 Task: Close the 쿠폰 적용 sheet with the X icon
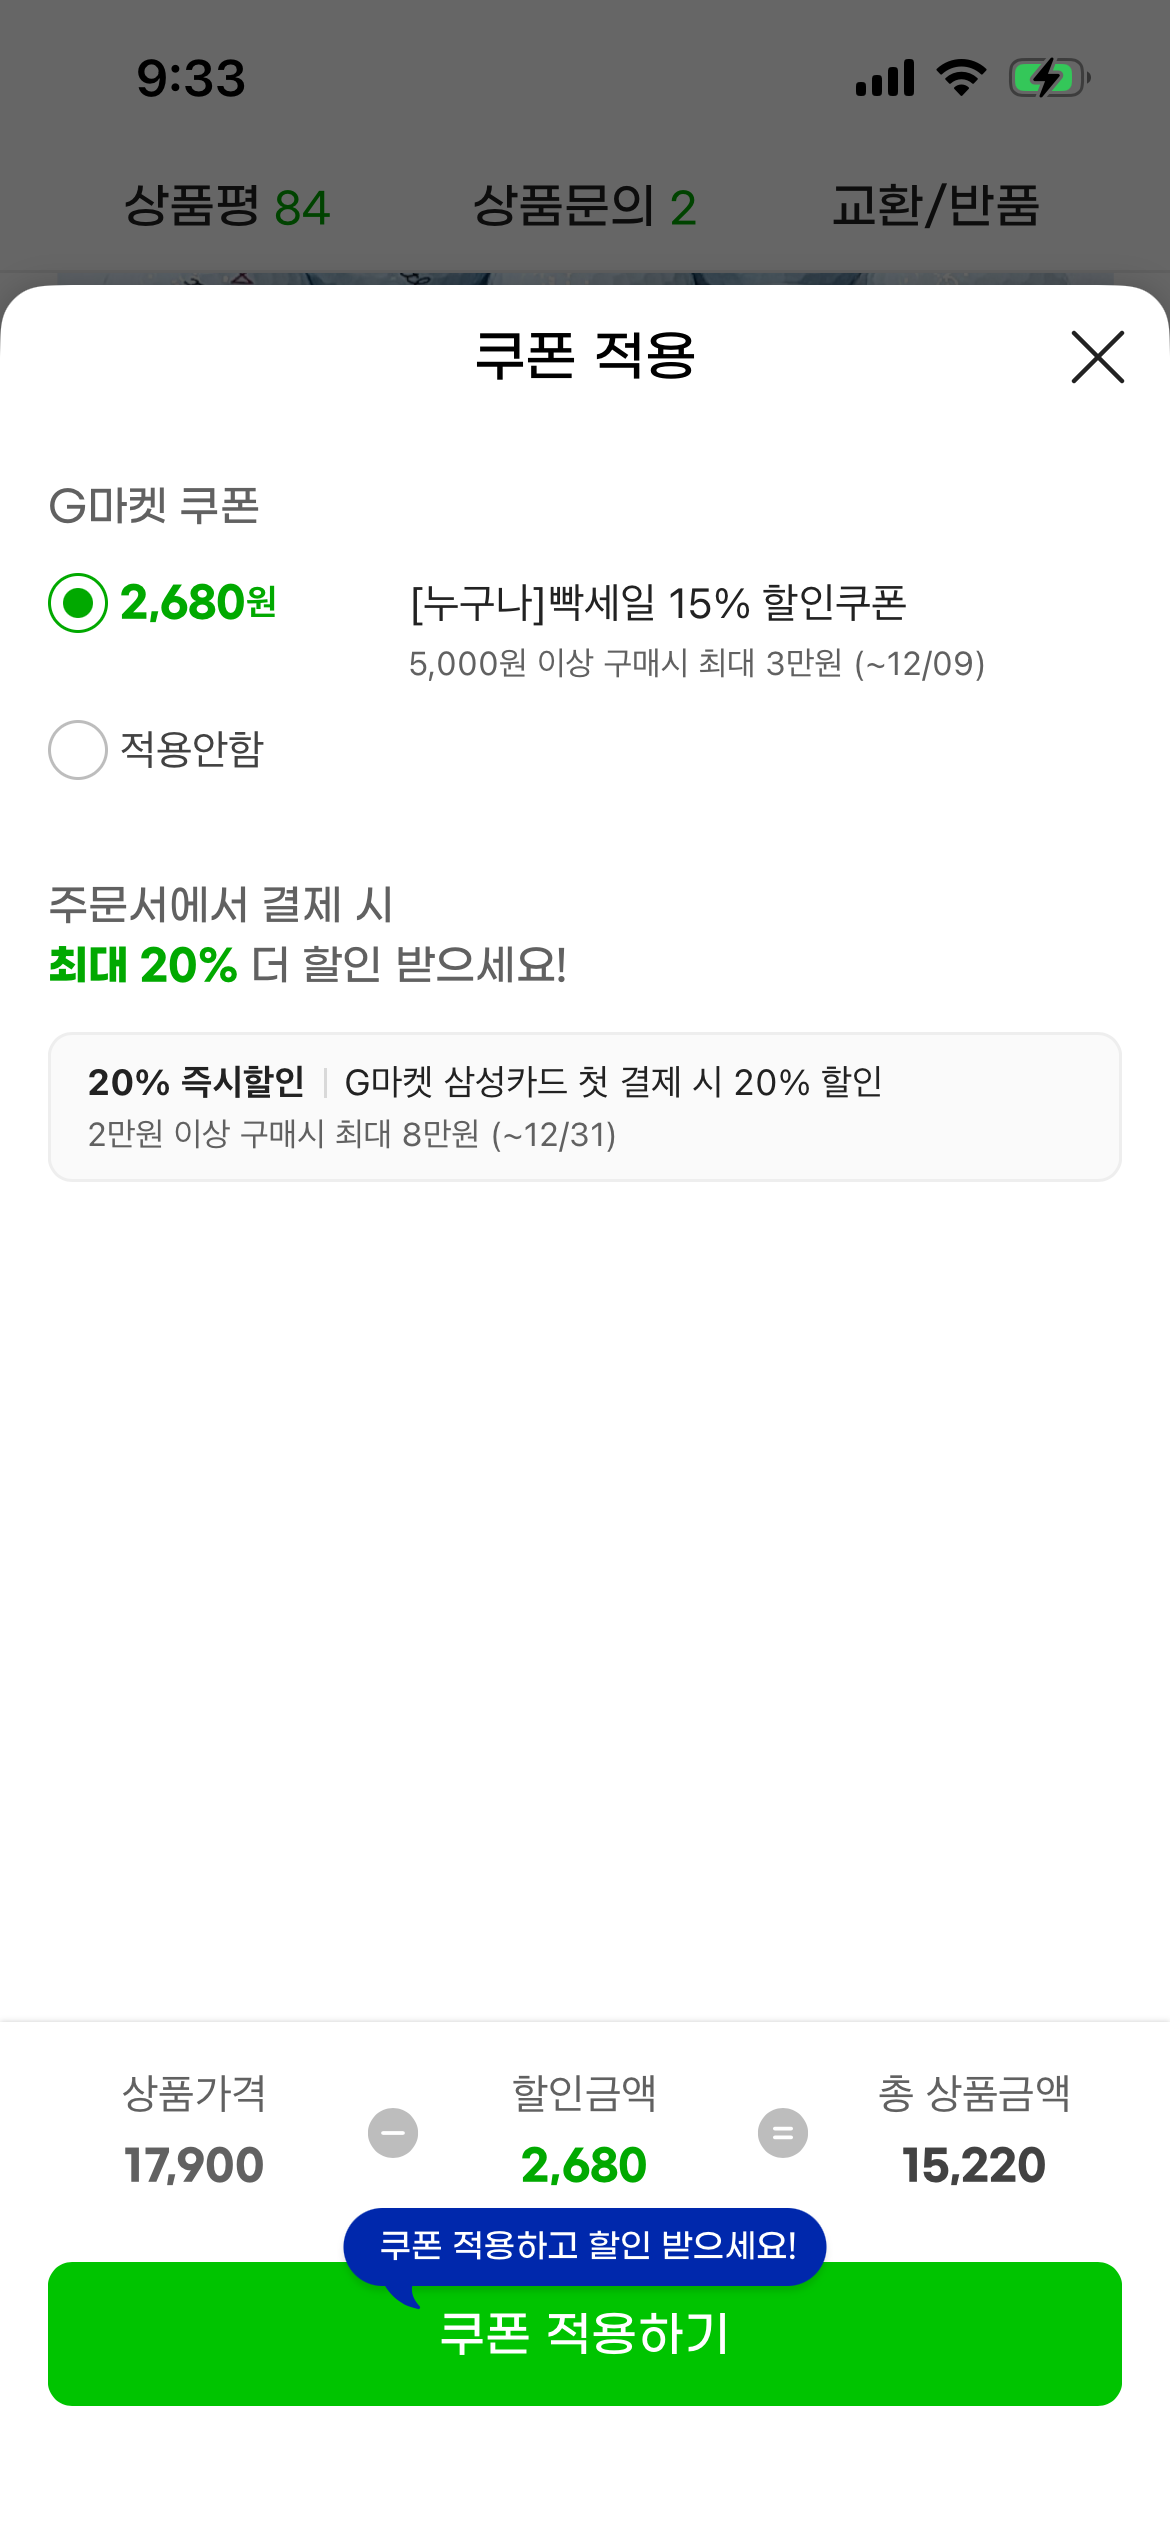(1097, 357)
